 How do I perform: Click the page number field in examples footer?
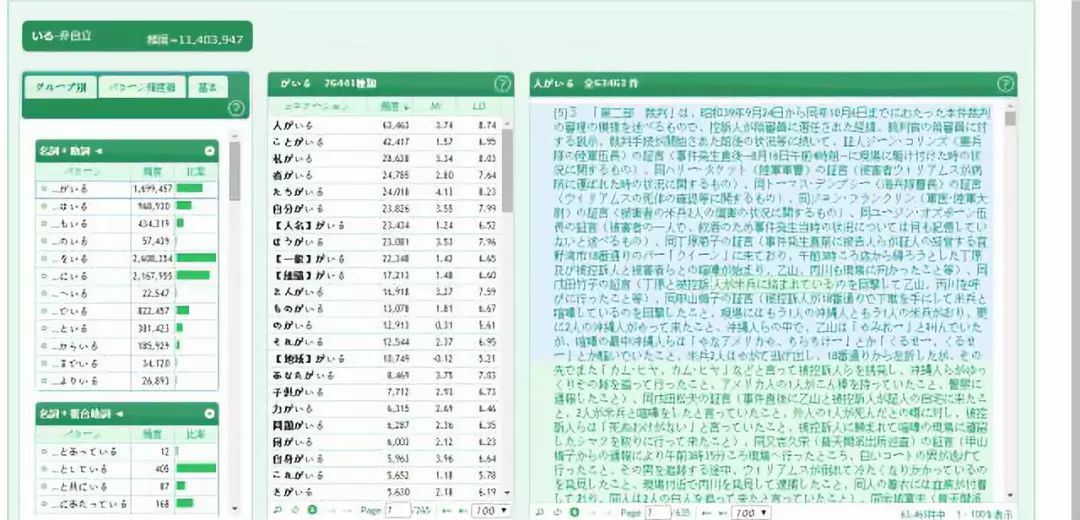pos(658,512)
